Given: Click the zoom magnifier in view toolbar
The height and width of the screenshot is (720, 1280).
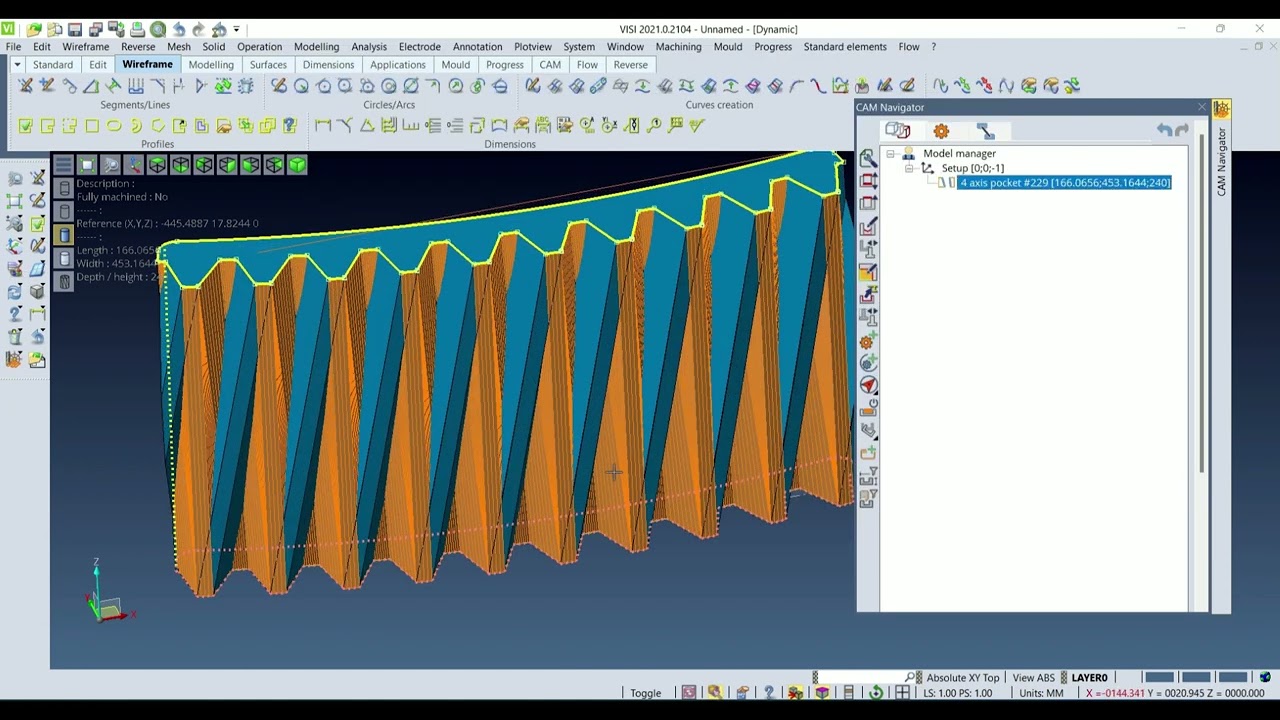Looking at the screenshot, I should [x=110, y=165].
